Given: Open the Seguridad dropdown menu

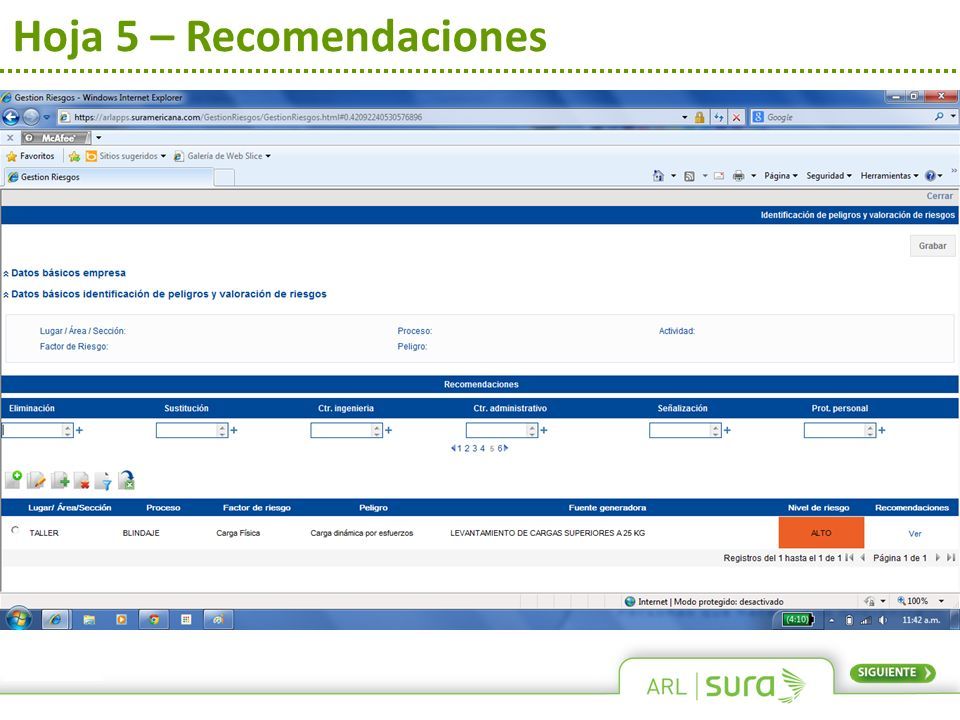Looking at the screenshot, I should pyautogui.click(x=829, y=176).
